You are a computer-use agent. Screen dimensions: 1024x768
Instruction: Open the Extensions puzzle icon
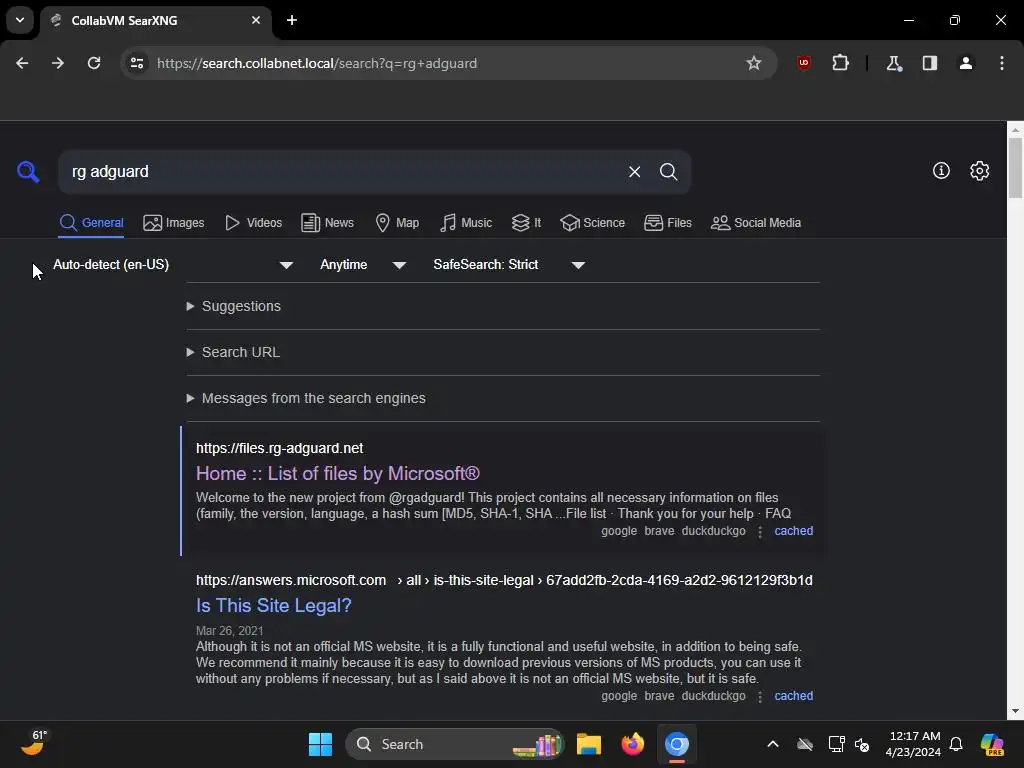click(x=840, y=63)
